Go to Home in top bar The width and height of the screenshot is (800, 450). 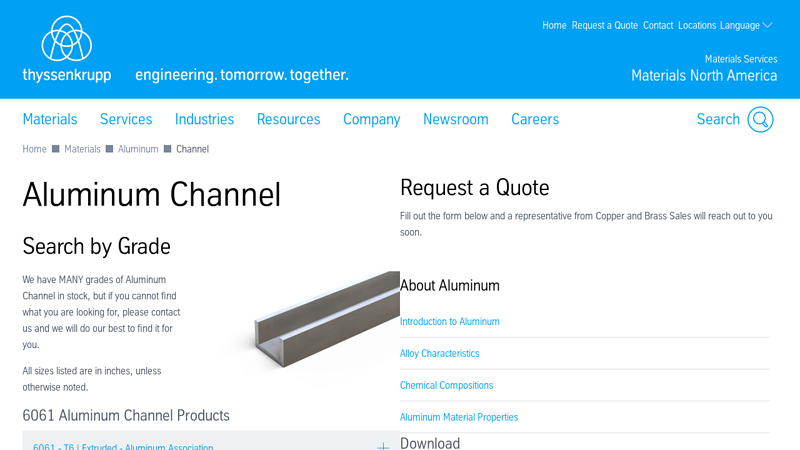point(554,26)
